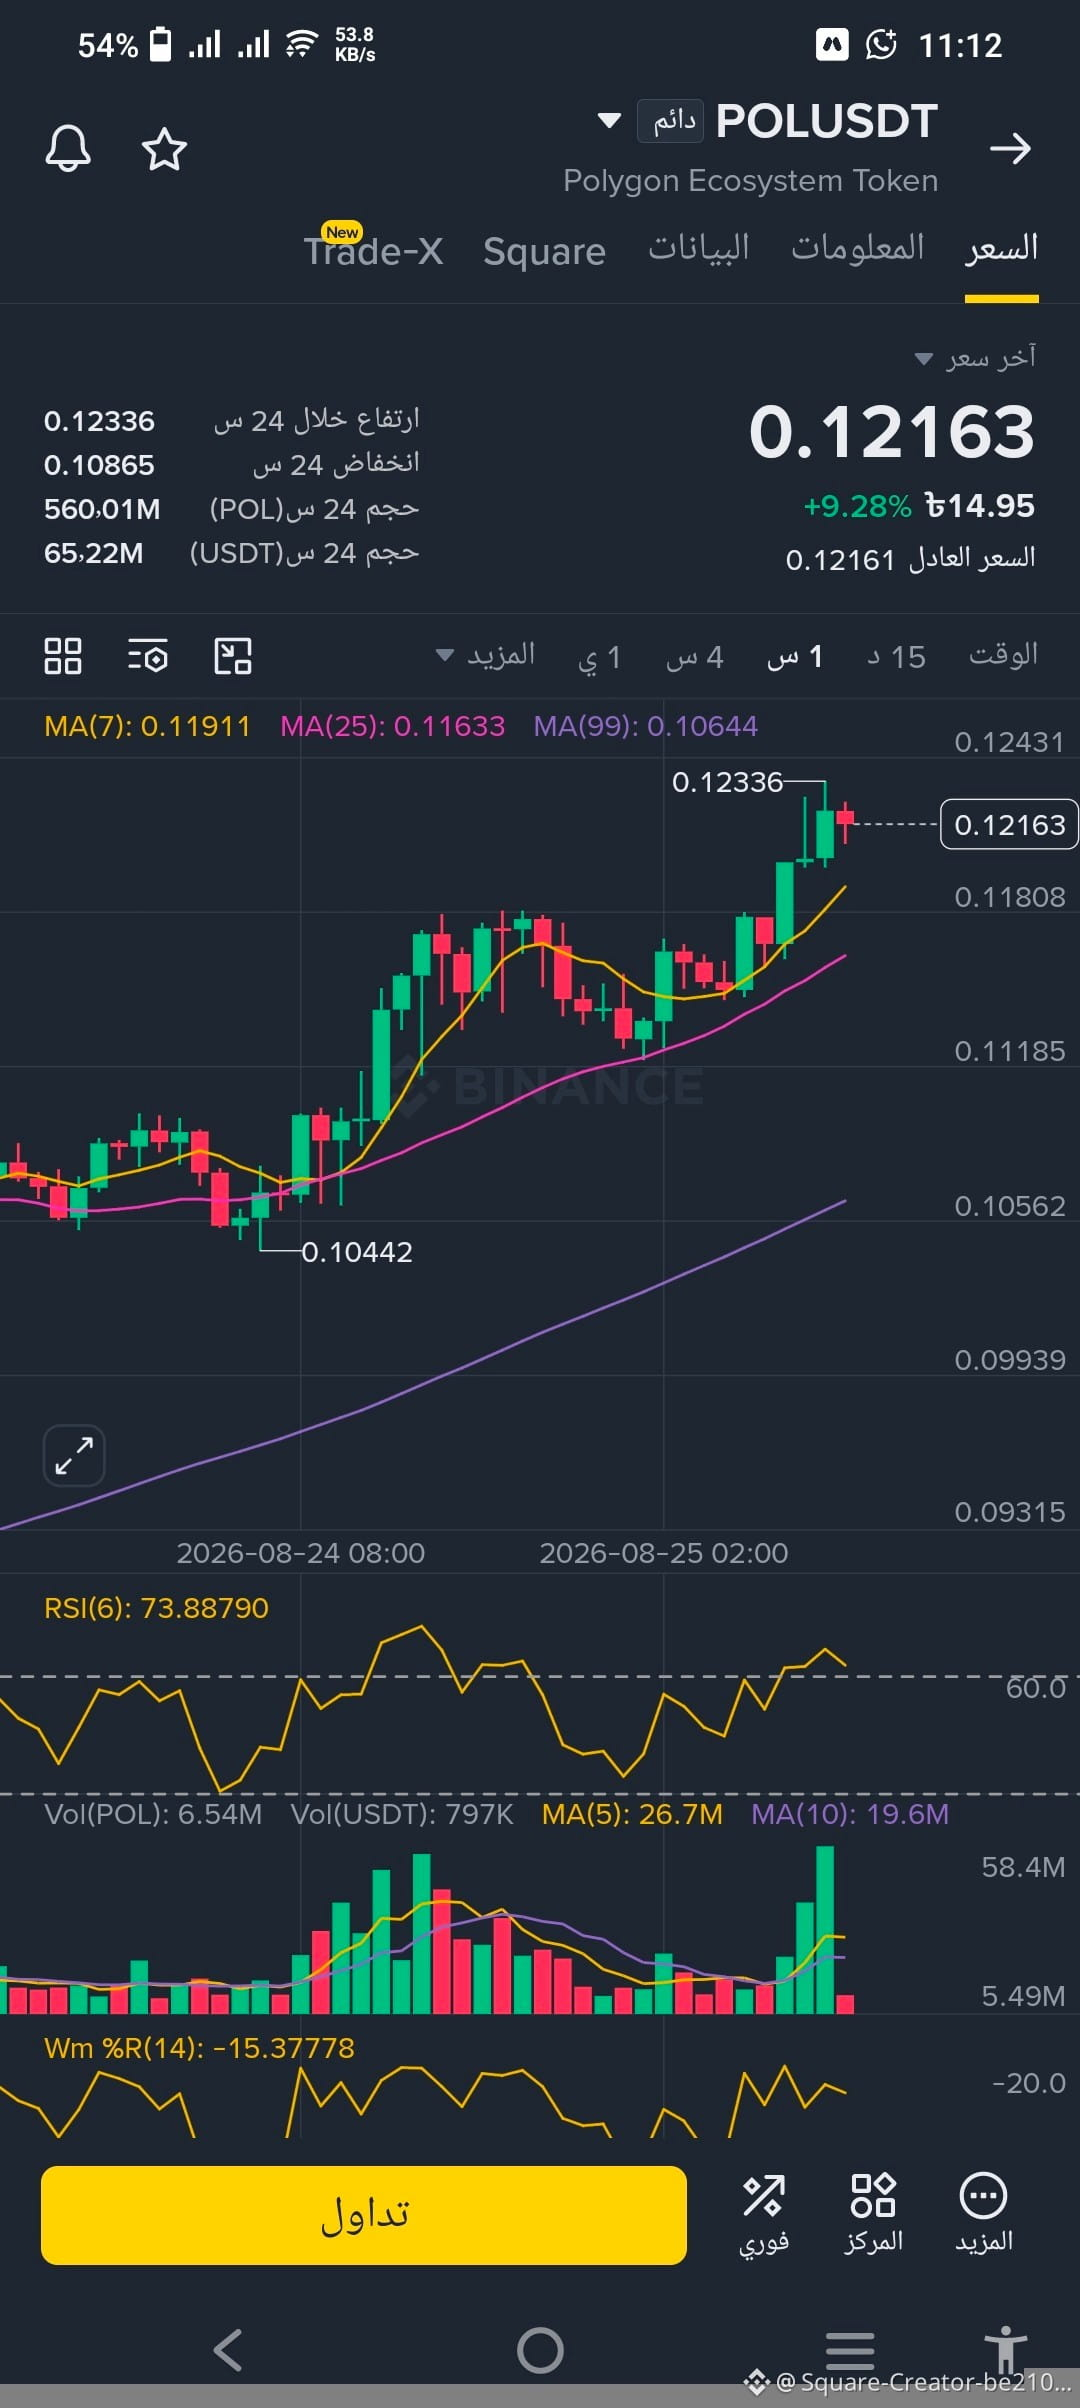Open the آخر سعر last price dropdown
Screen dimensions: 1080x2408
point(976,357)
